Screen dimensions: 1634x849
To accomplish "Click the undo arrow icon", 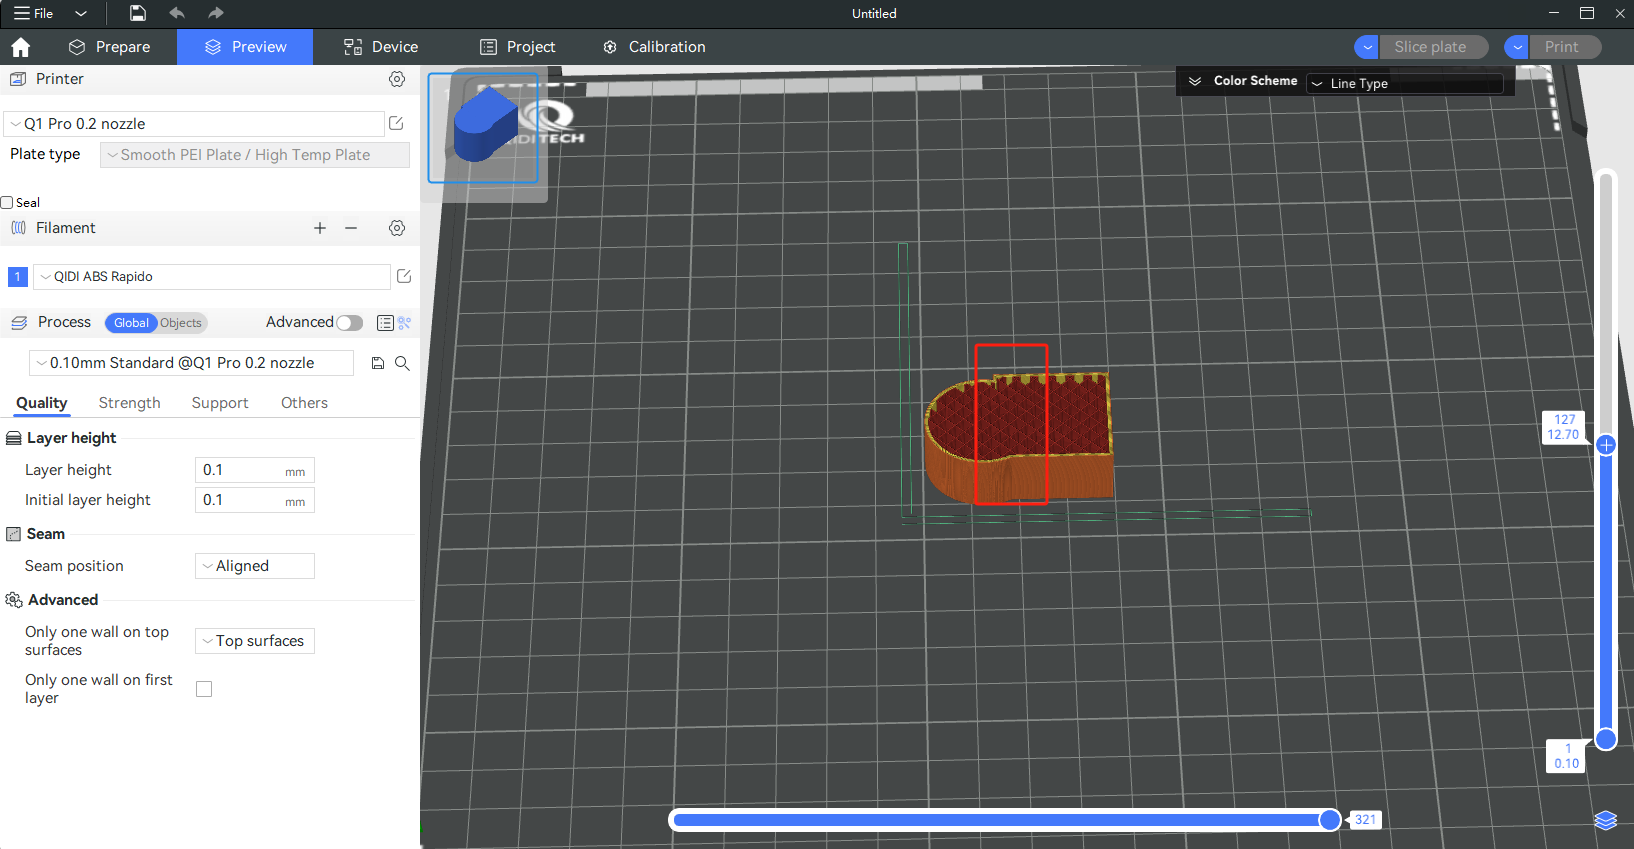I will (x=177, y=13).
